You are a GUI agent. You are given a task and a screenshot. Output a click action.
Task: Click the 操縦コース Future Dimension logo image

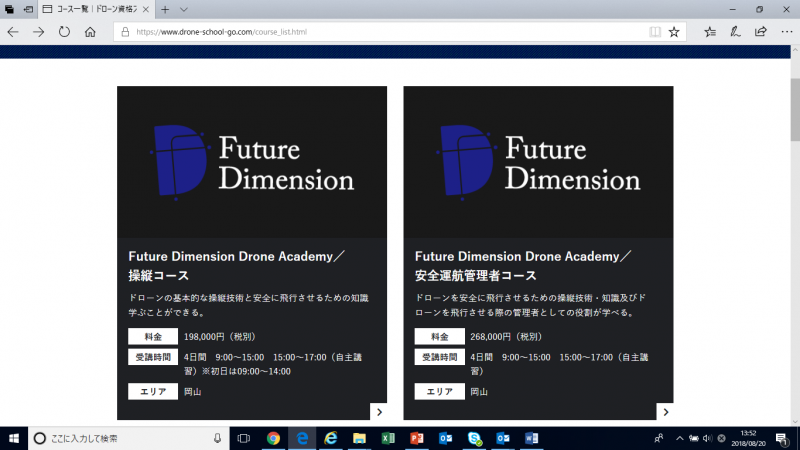click(252, 162)
